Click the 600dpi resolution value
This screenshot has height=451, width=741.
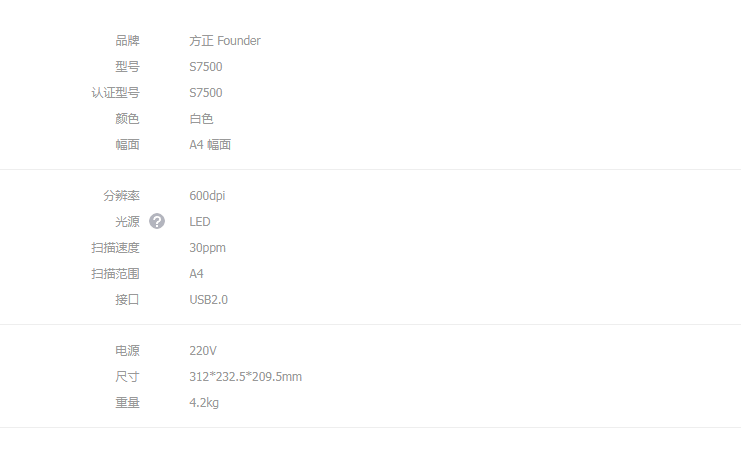207,196
